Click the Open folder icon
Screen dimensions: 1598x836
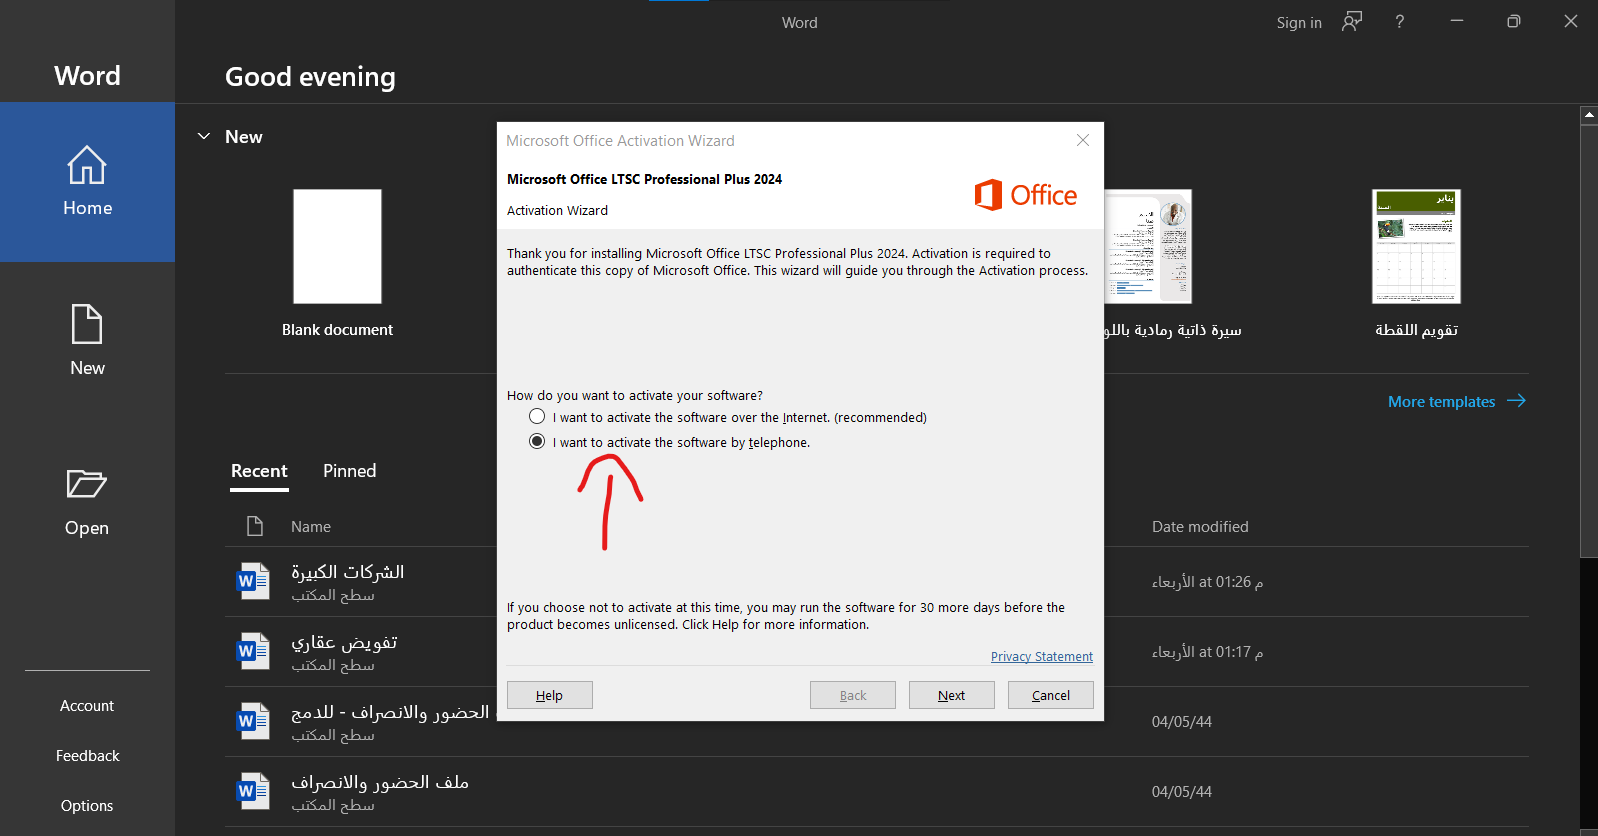(87, 484)
